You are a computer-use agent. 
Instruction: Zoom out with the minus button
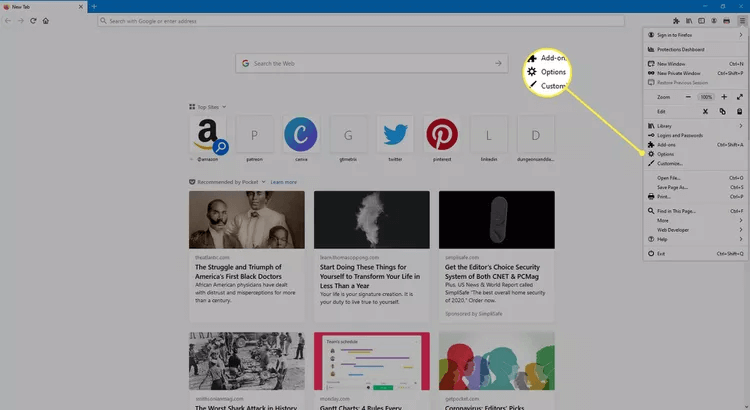pos(688,97)
